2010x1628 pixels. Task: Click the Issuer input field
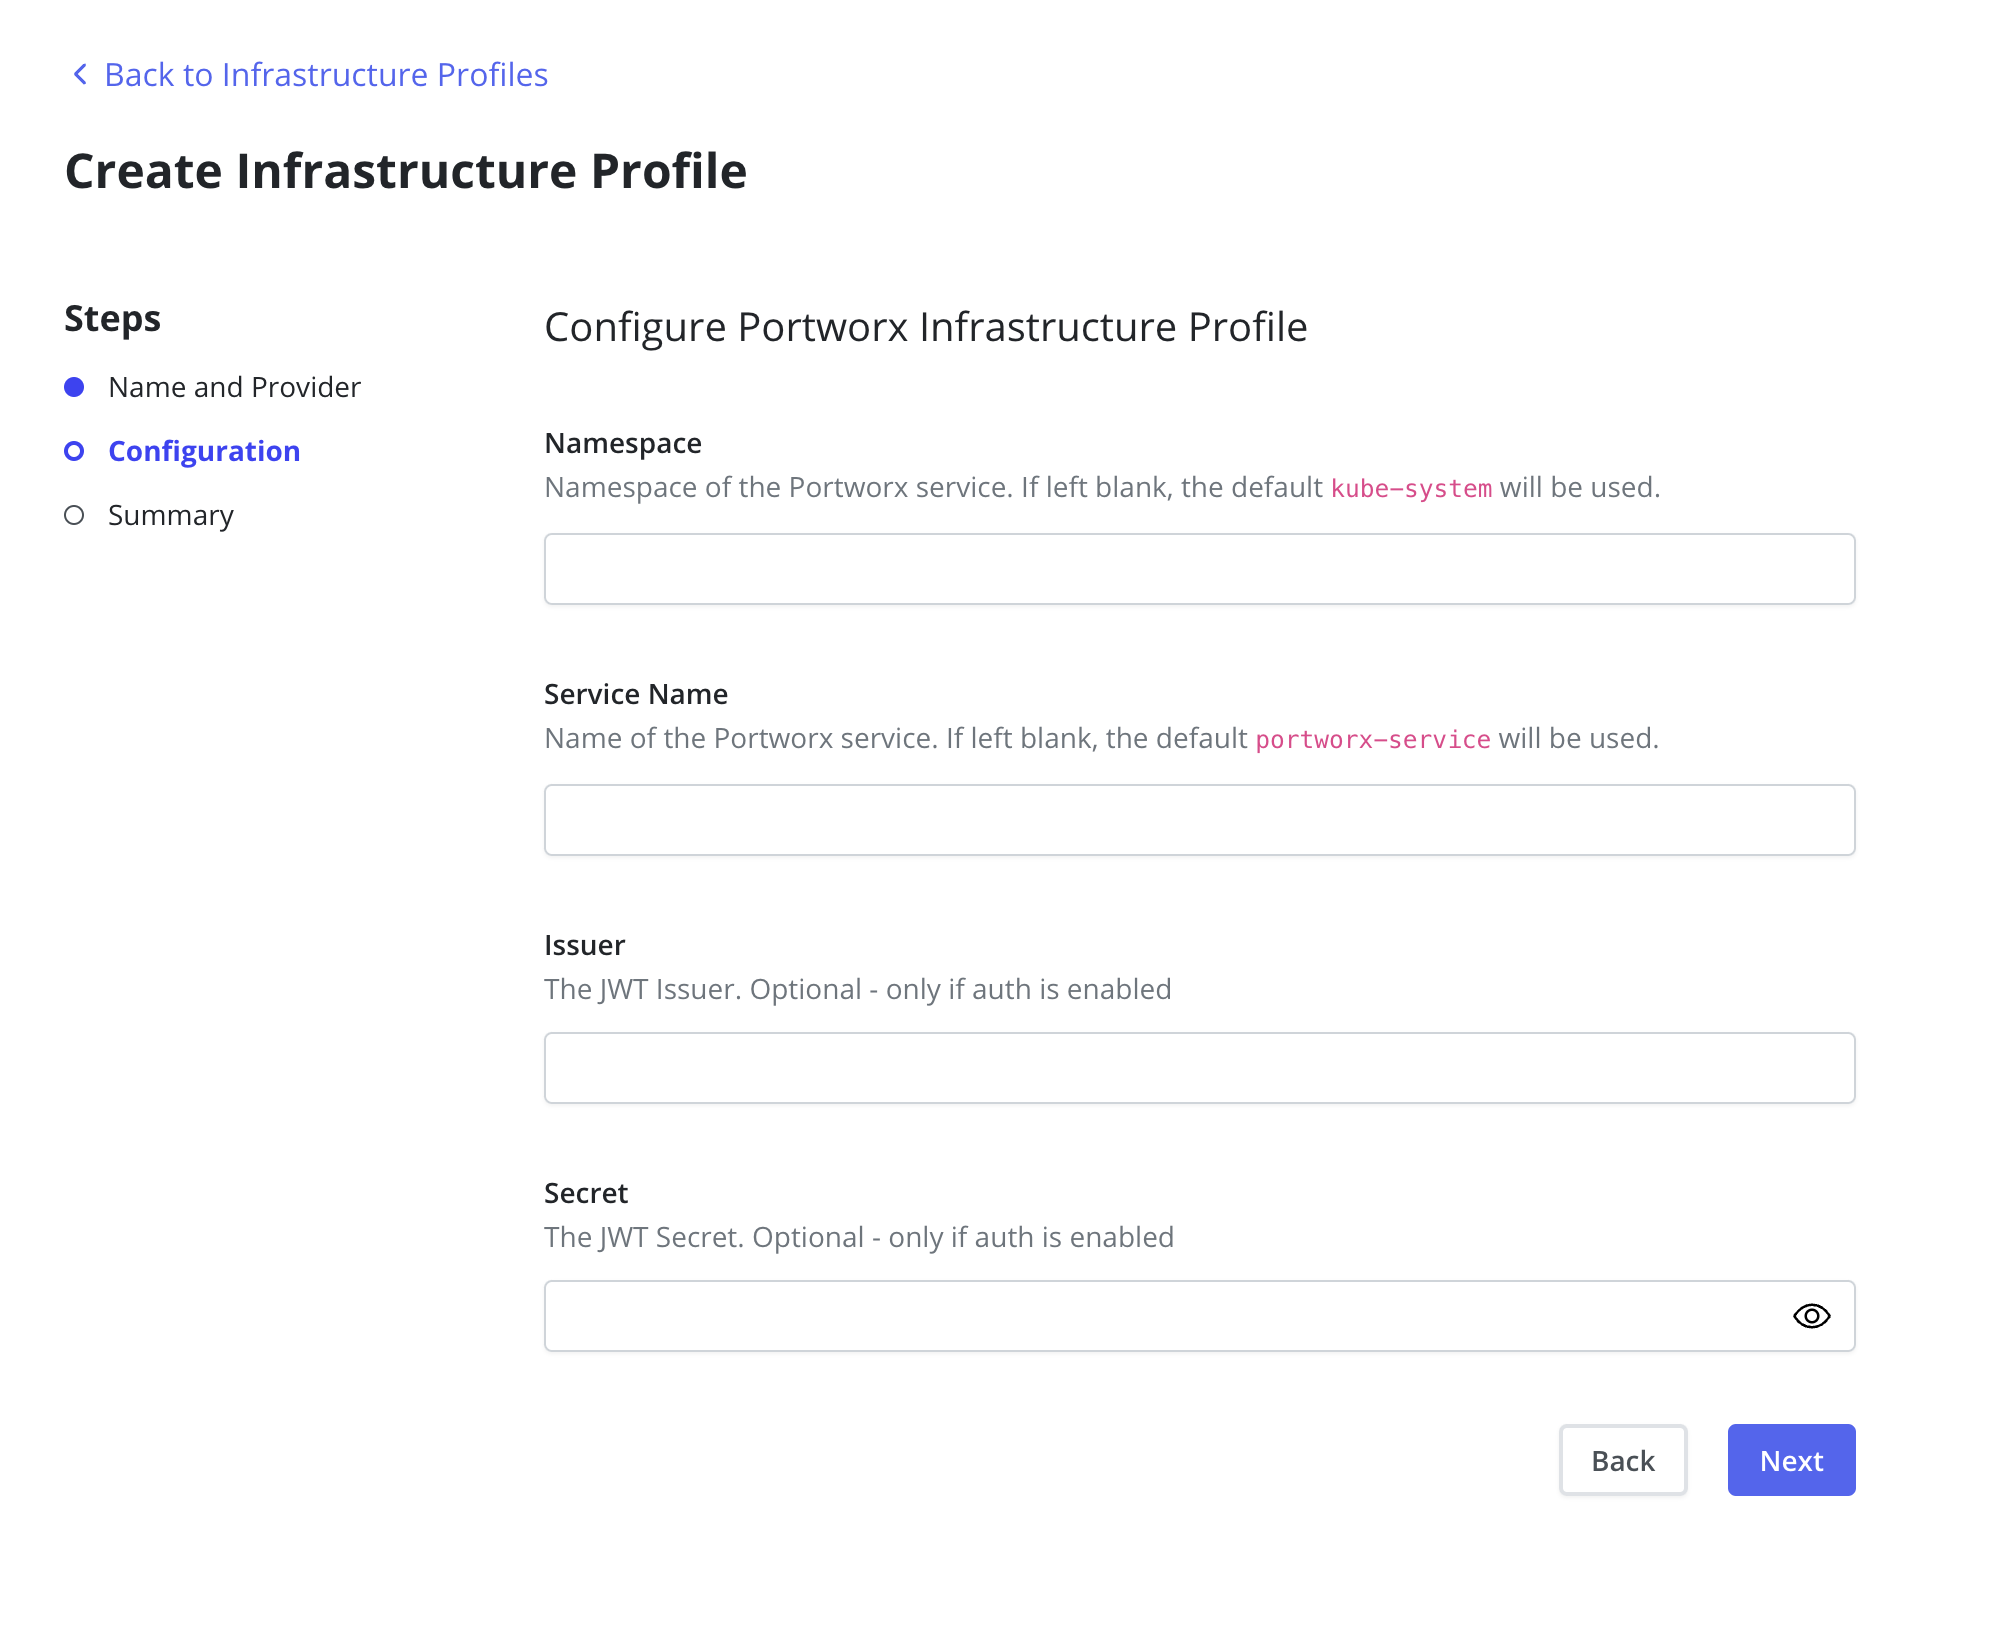coord(1199,1068)
